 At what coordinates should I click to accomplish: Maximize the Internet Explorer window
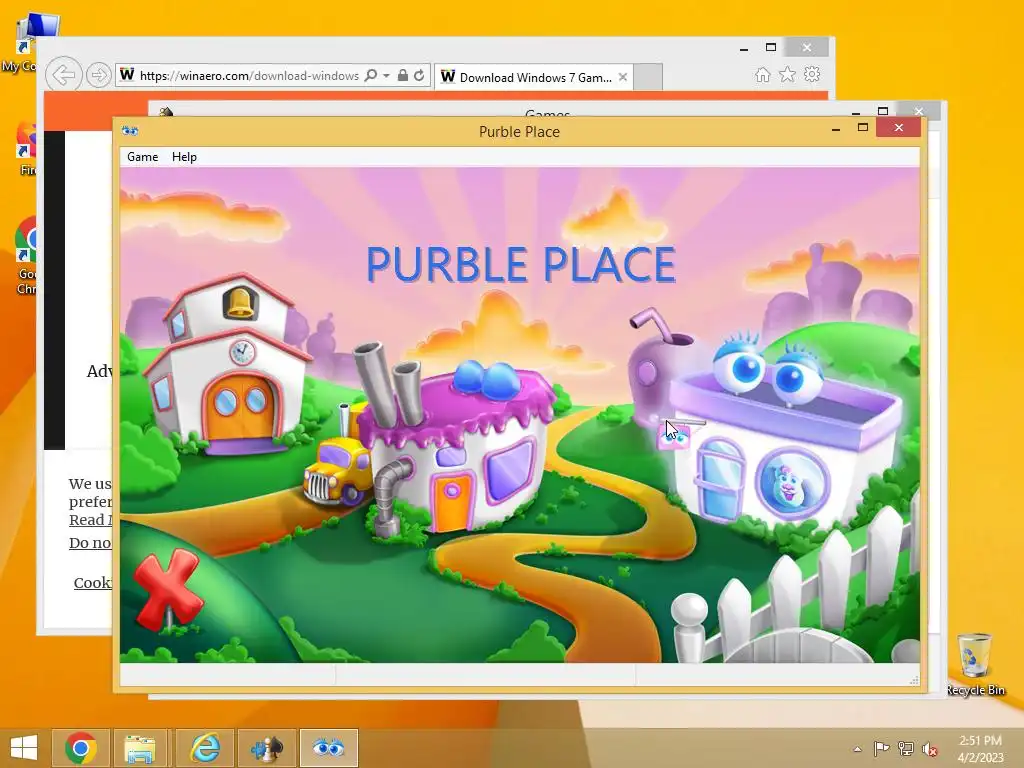(771, 47)
